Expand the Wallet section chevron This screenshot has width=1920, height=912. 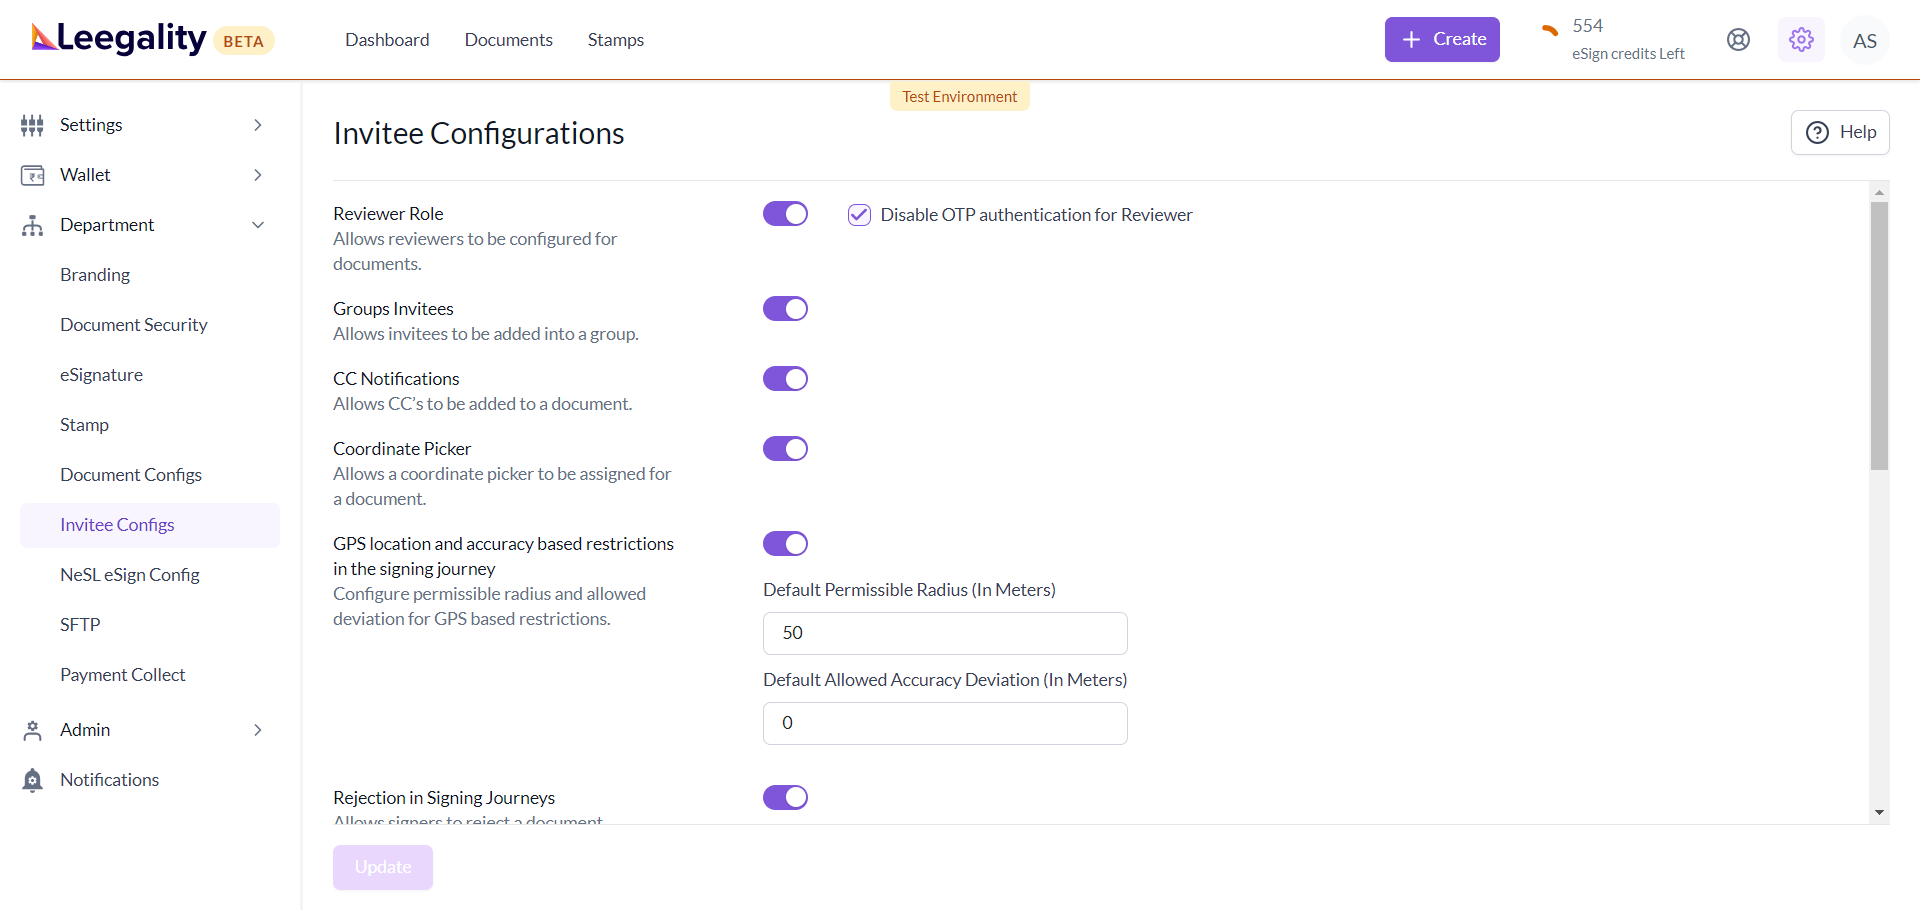pos(258,175)
